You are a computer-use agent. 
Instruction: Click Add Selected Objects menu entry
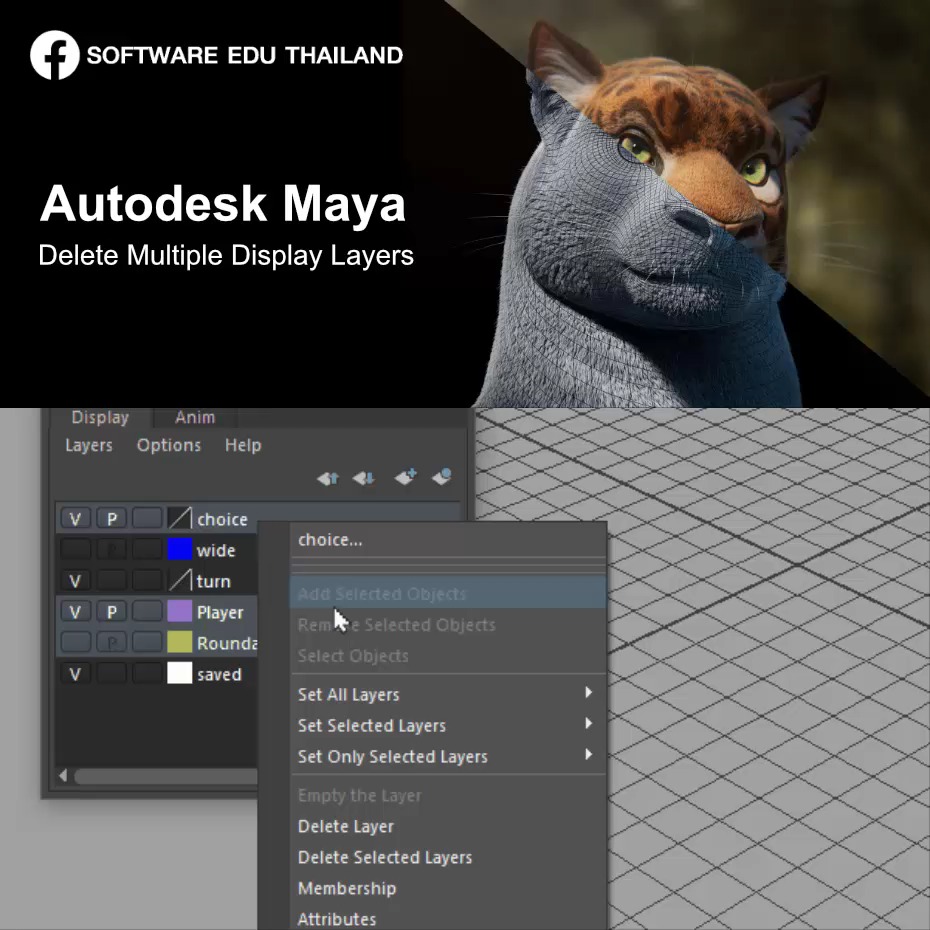click(448, 593)
